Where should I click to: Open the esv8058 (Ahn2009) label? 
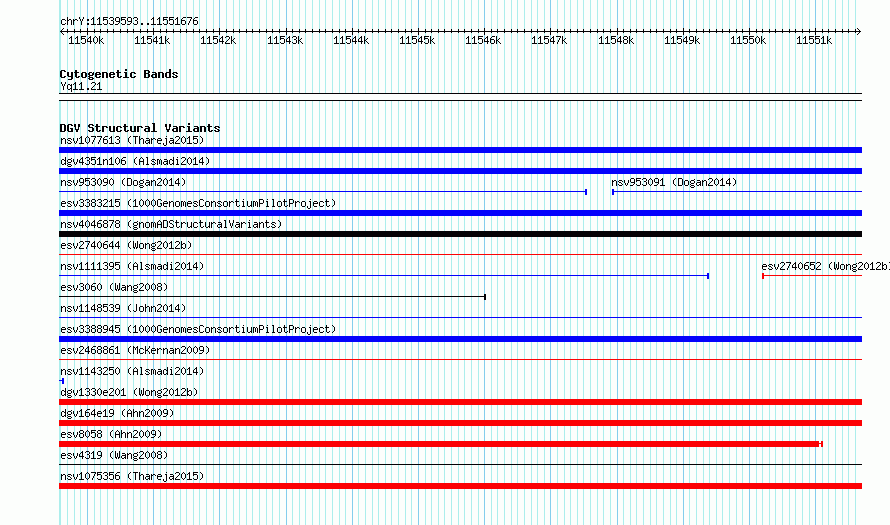tap(111, 434)
